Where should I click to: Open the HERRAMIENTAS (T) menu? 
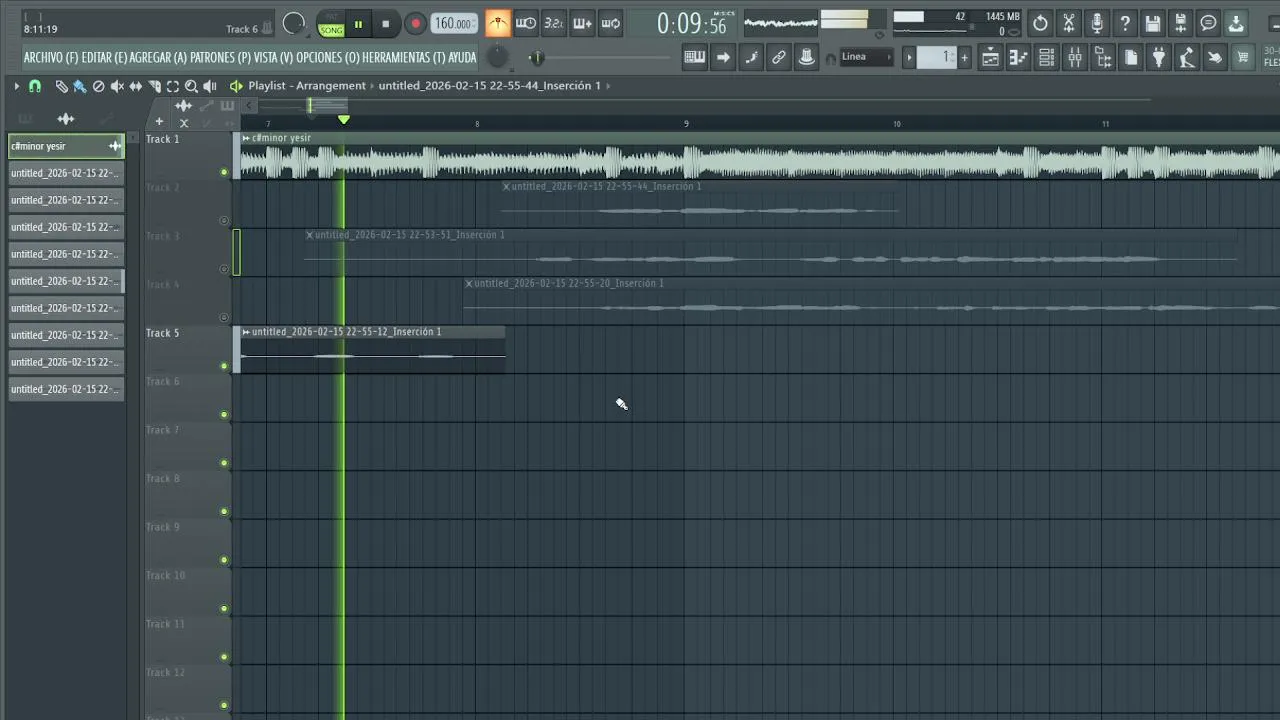[403, 58]
